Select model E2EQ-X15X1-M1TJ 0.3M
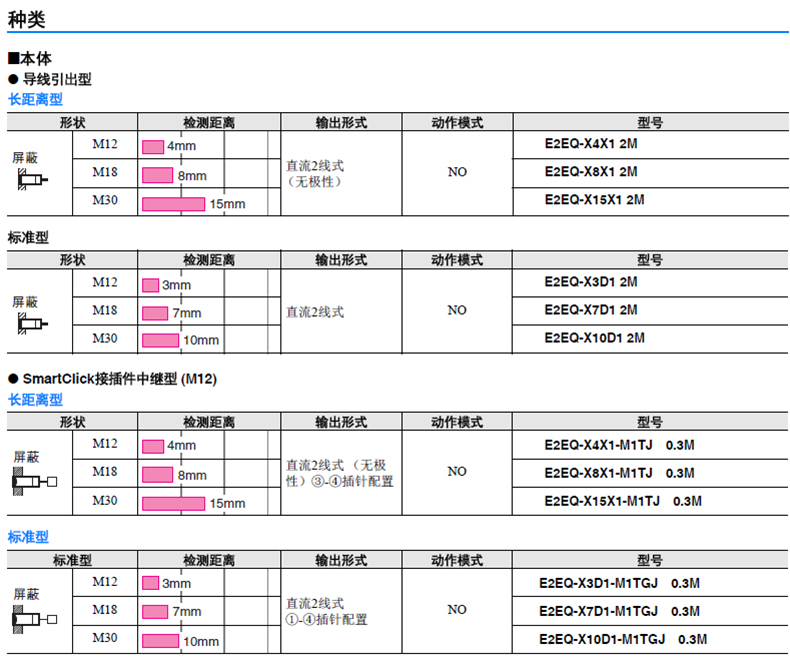The image size is (790, 662). pyautogui.click(x=623, y=501)
